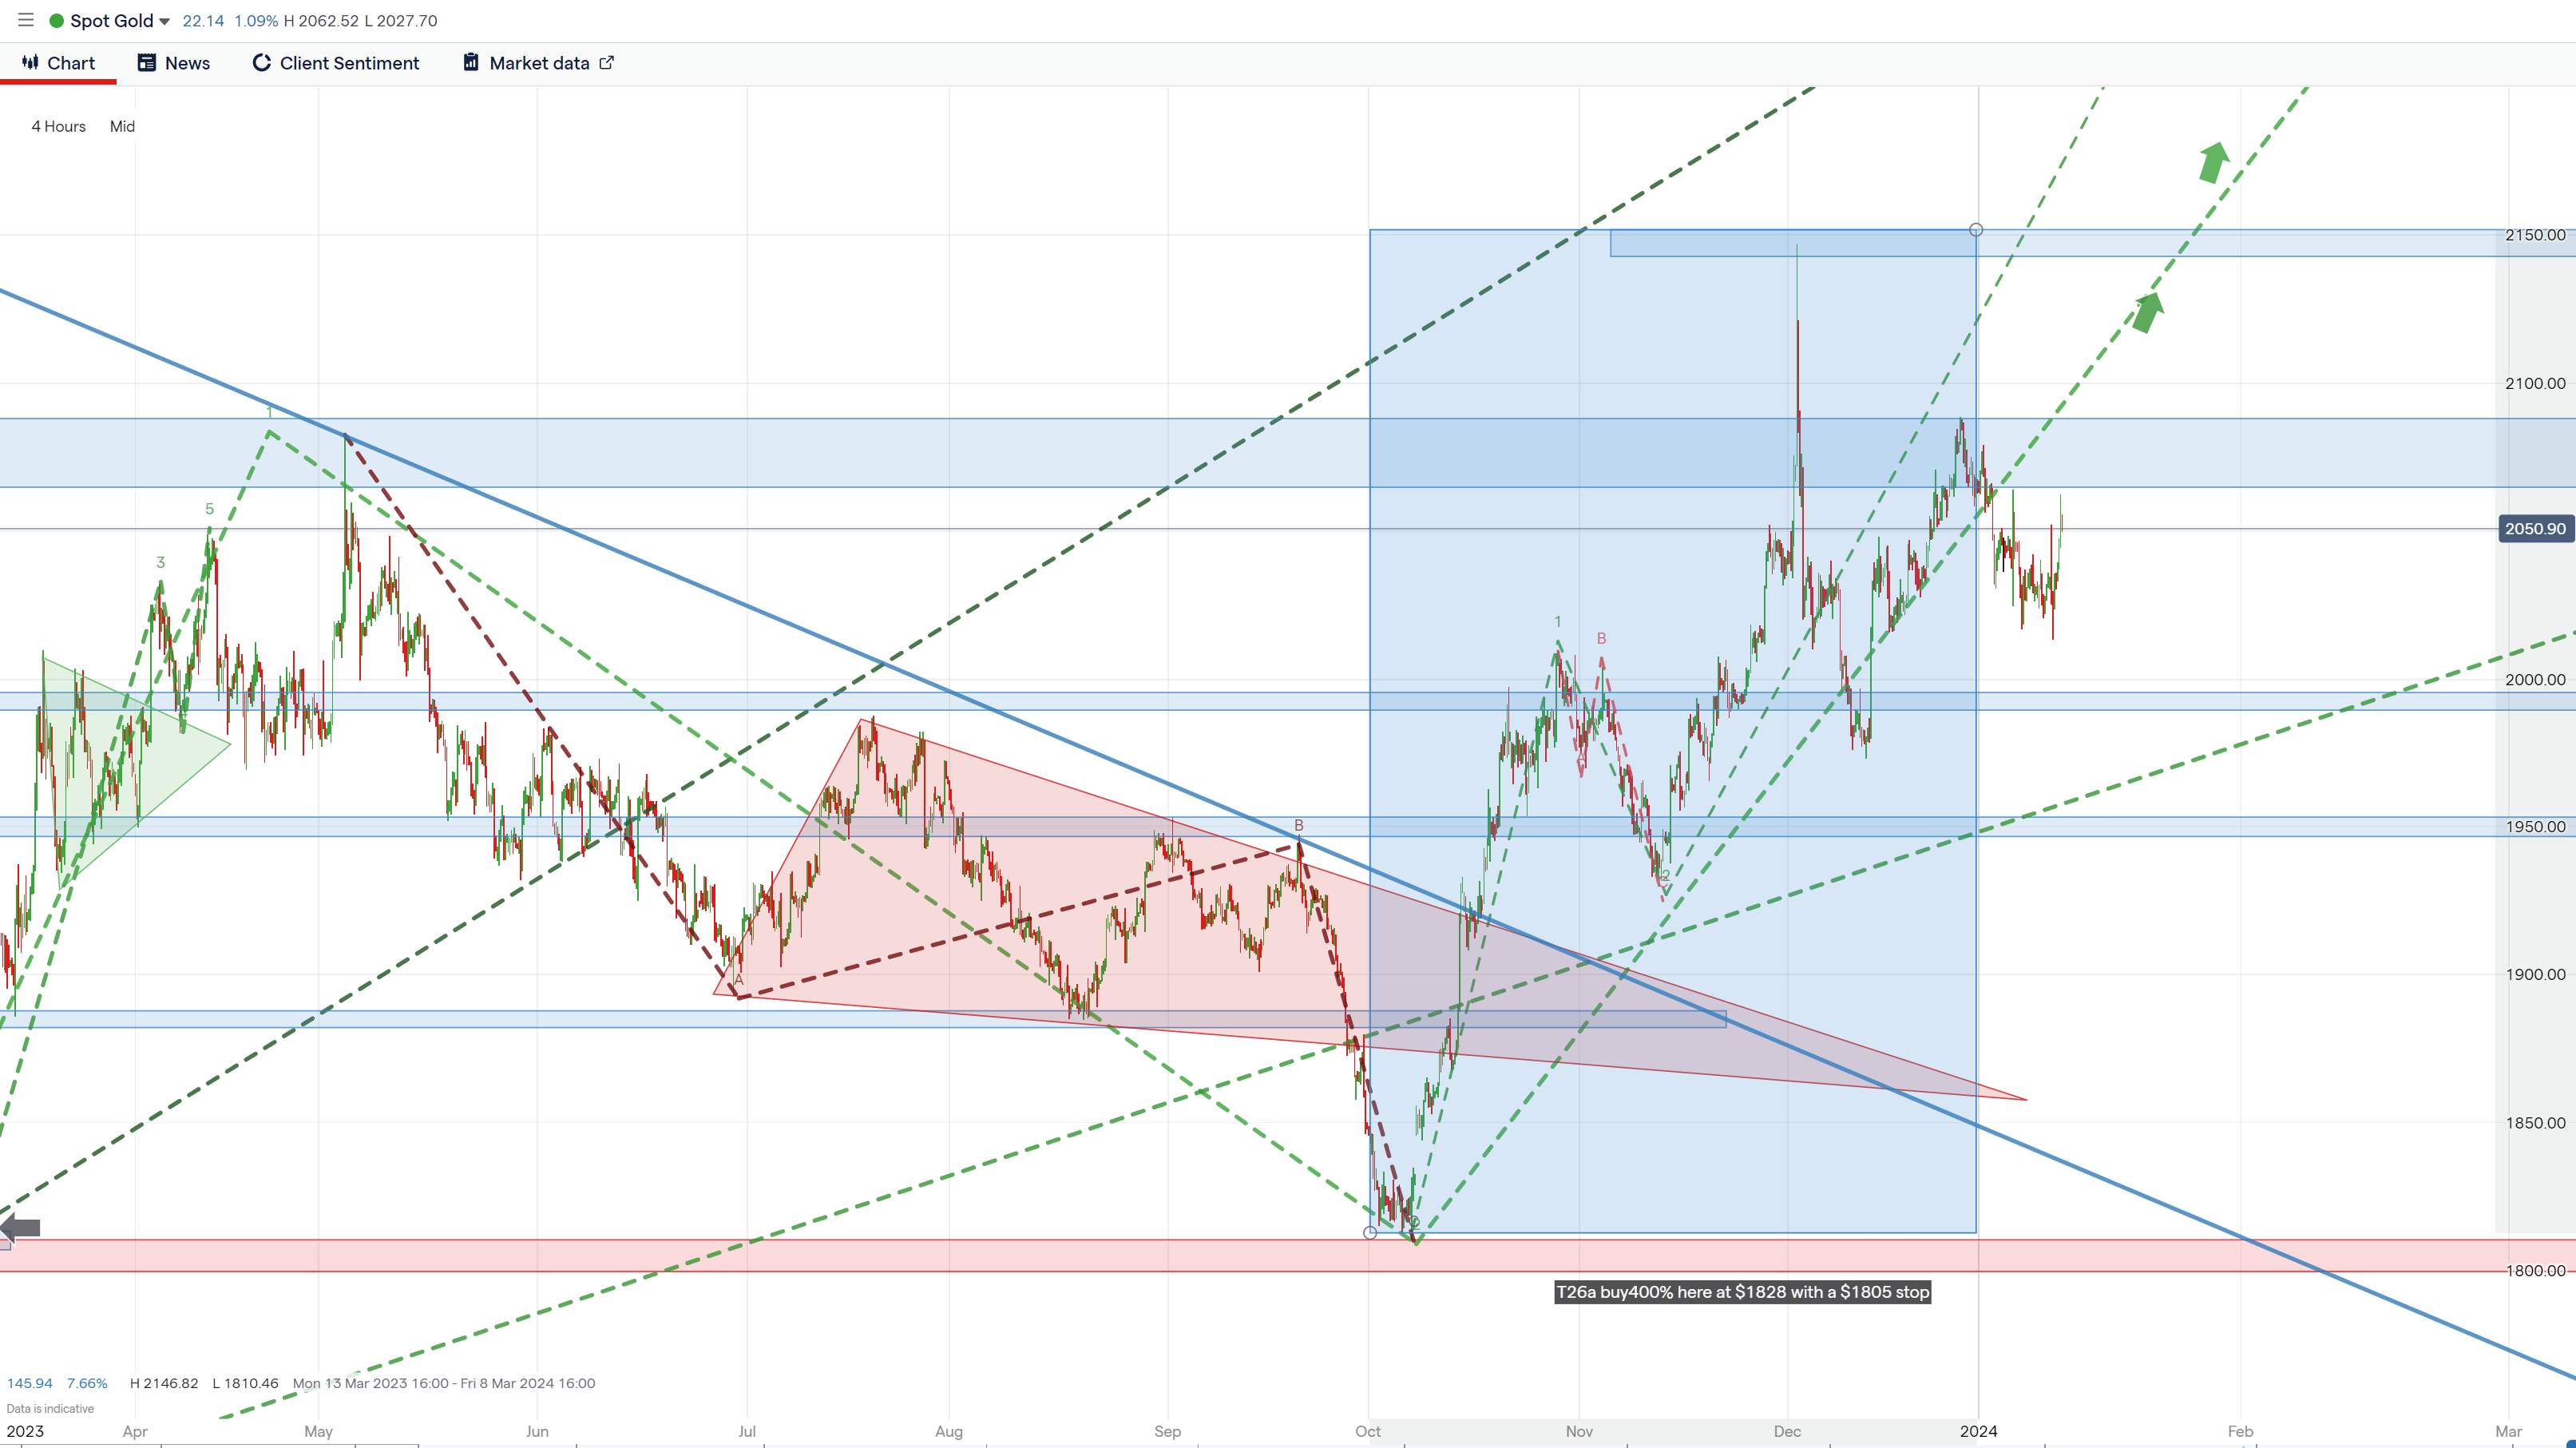This screenshot has width=2576, height=1448.
Task: Grab rectangle's top-right circle handle
Action: 1976,230
